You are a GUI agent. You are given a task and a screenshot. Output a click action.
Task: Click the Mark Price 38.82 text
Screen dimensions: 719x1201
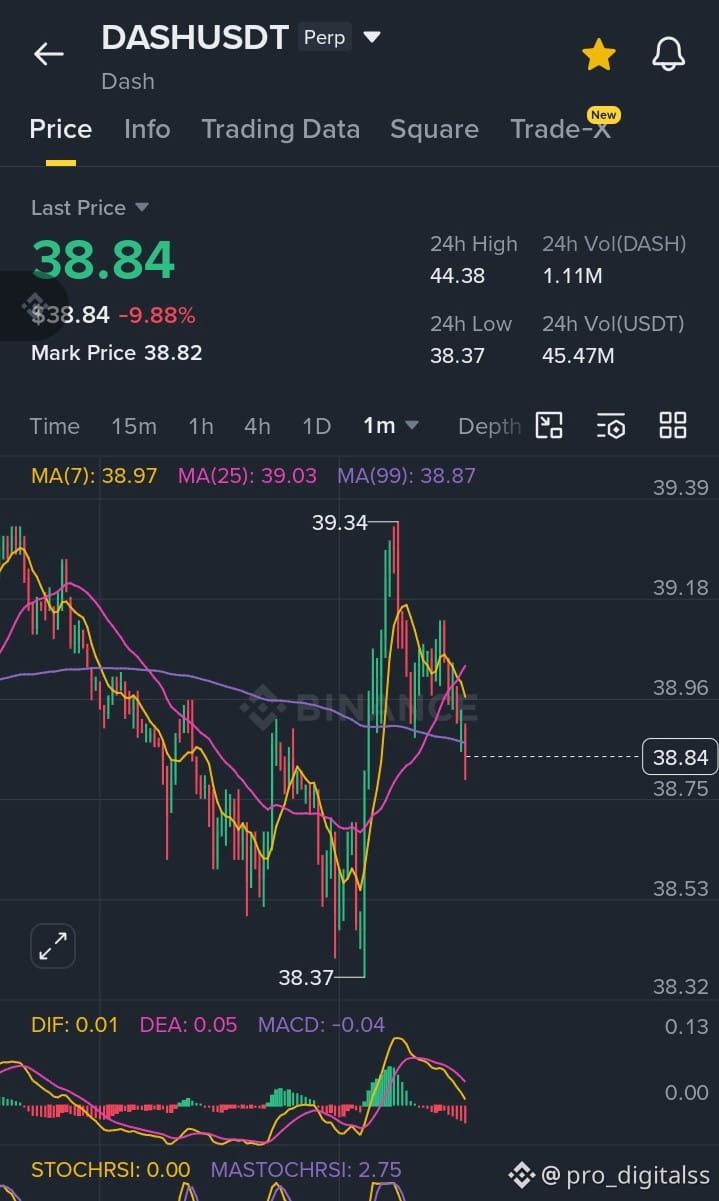tap(116, 352)
